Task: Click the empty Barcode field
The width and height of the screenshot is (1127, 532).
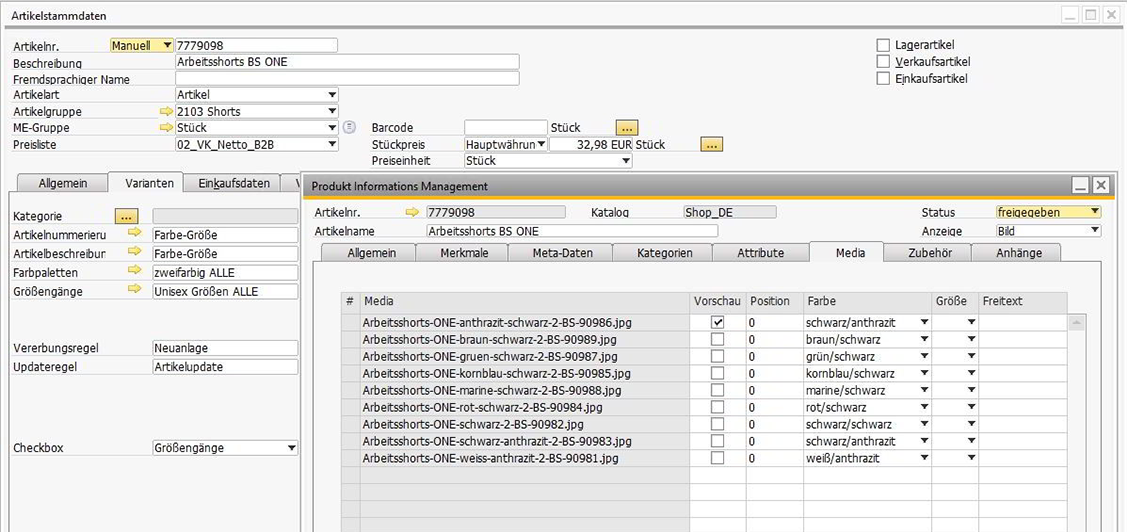Action: point(506,128)
